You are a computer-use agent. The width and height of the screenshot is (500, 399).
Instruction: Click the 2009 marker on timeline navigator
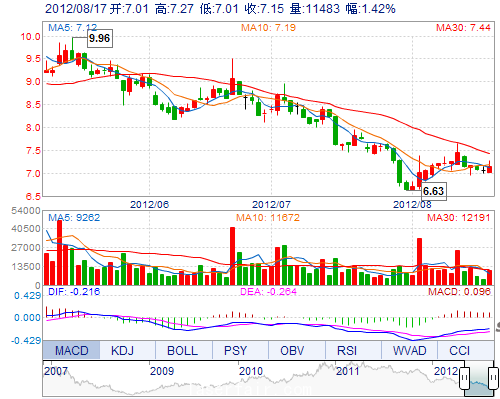pos(162,371)
